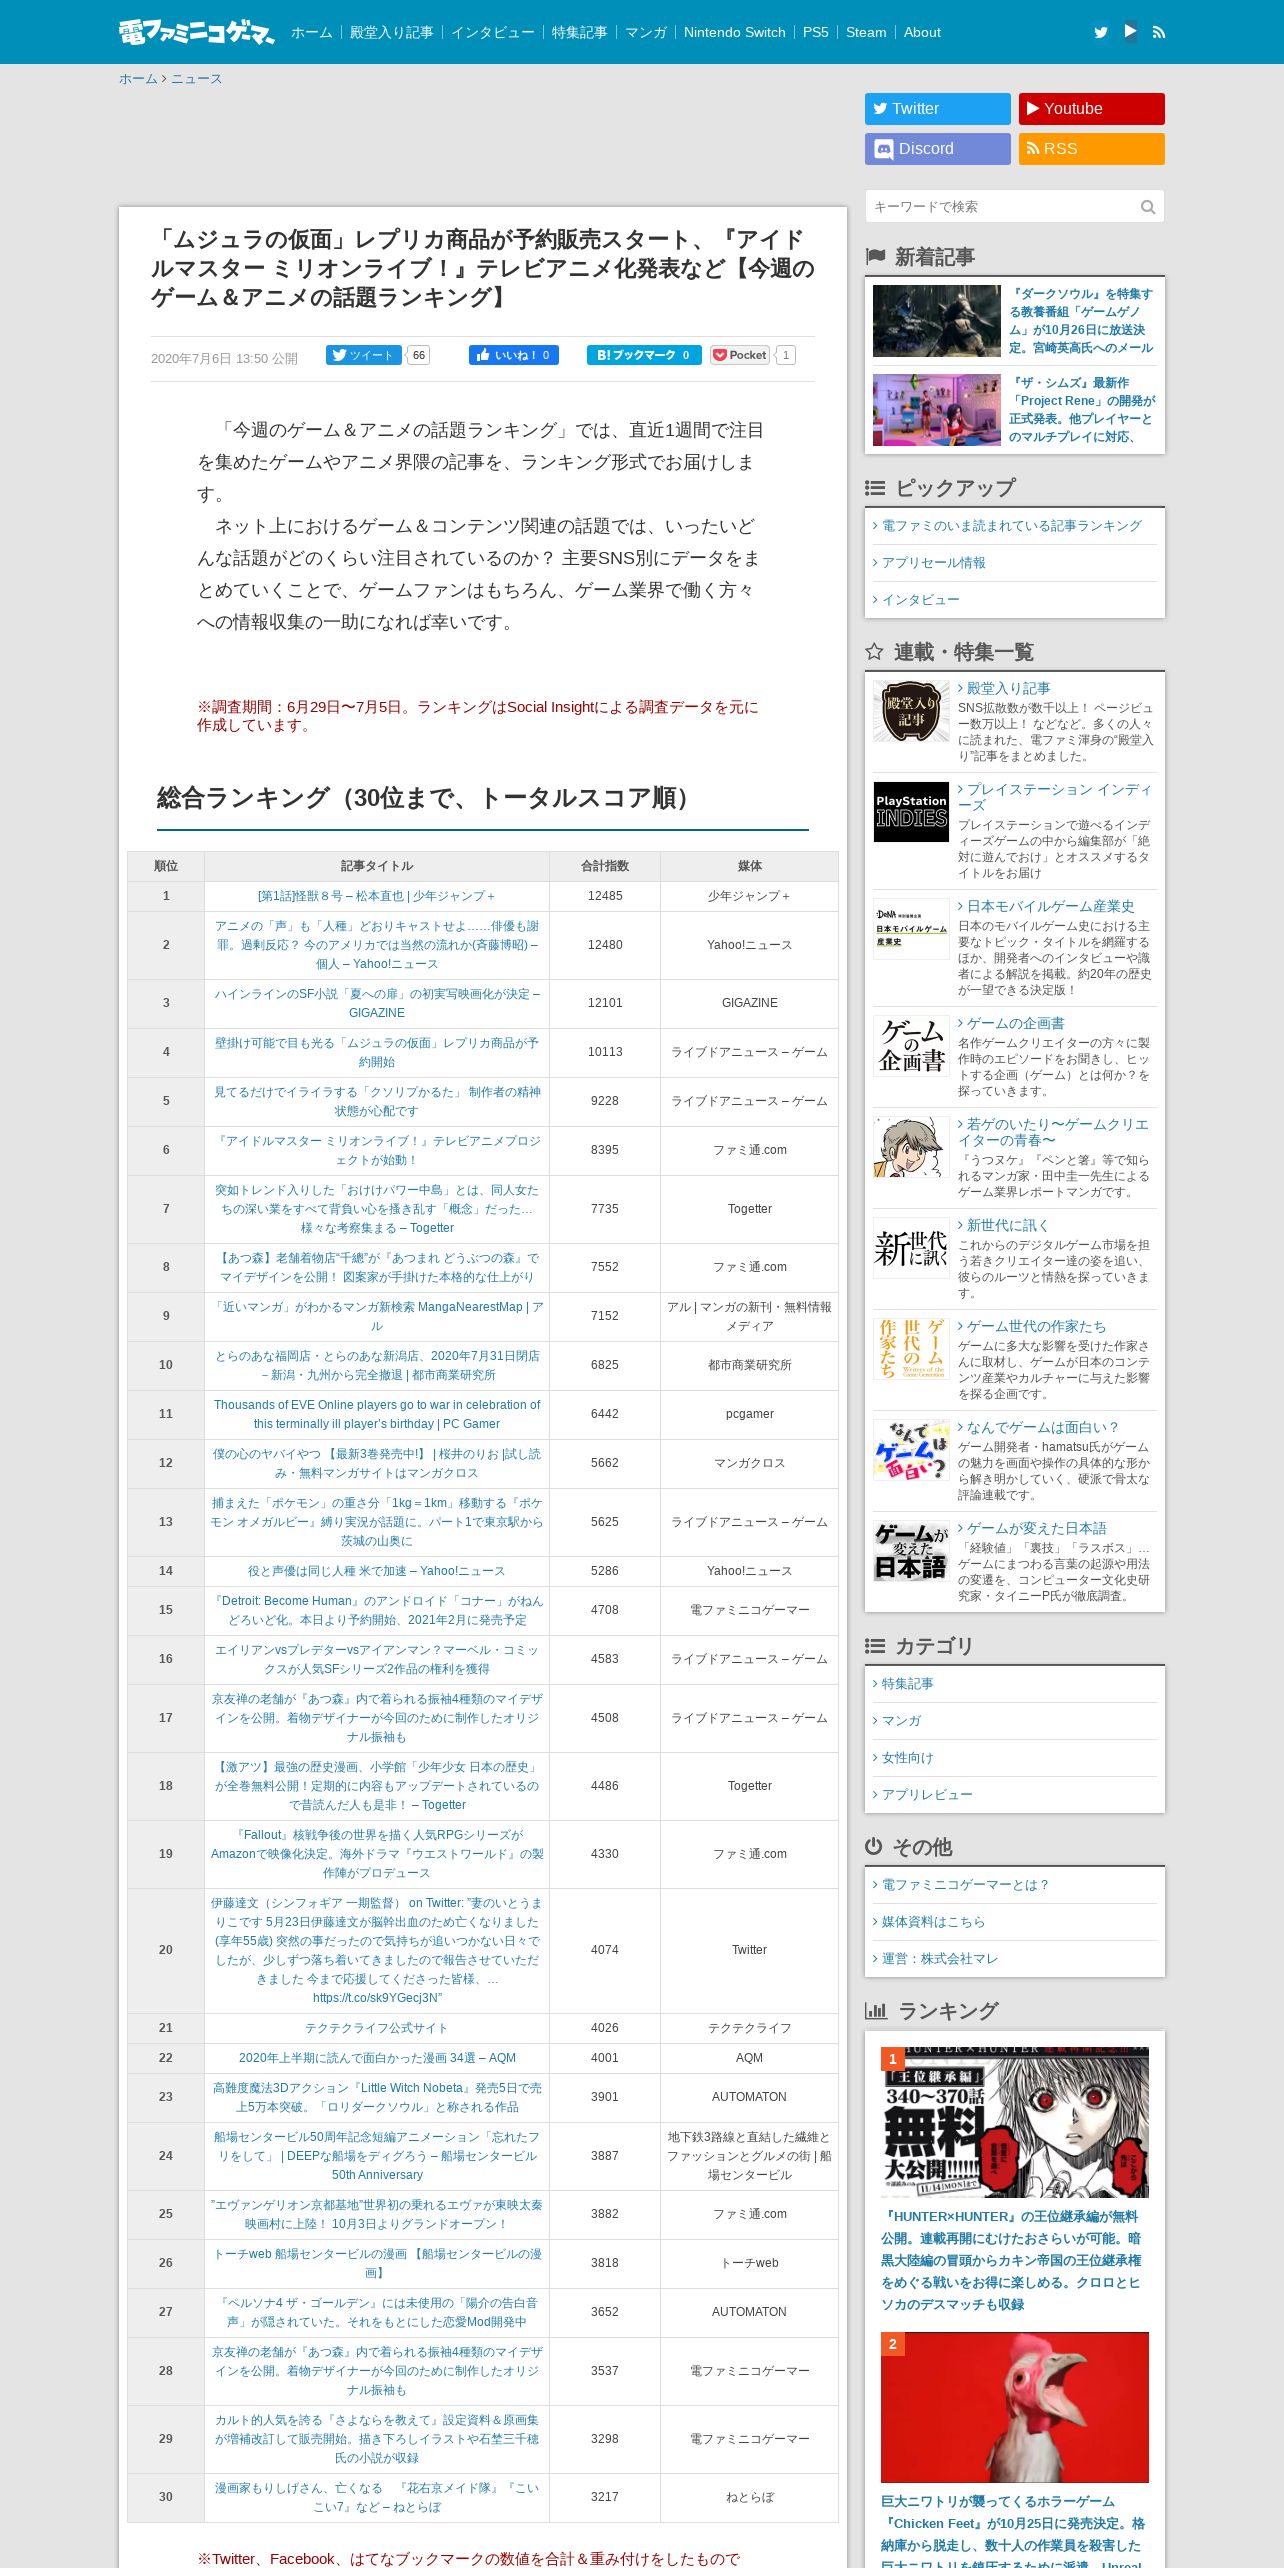
Task: Save the article to Pocket
Action: coord(741,355)
